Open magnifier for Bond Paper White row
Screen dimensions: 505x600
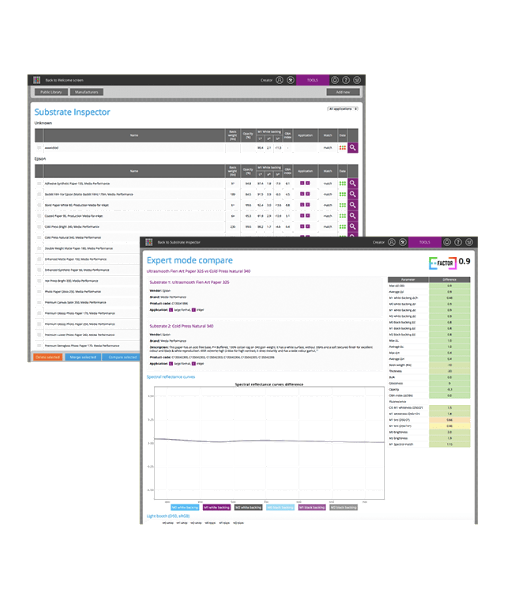pyautogui.click(x=353, y=205)
